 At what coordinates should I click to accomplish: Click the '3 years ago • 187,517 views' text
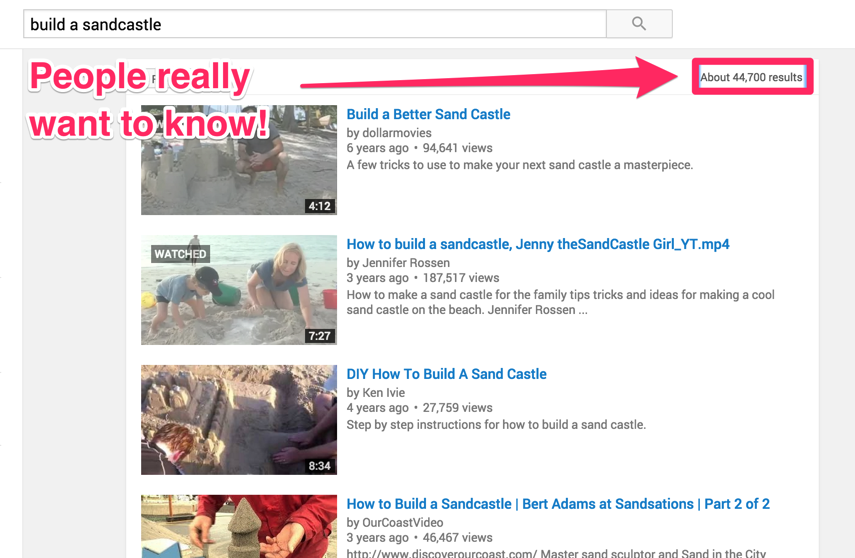click(423, 278)
